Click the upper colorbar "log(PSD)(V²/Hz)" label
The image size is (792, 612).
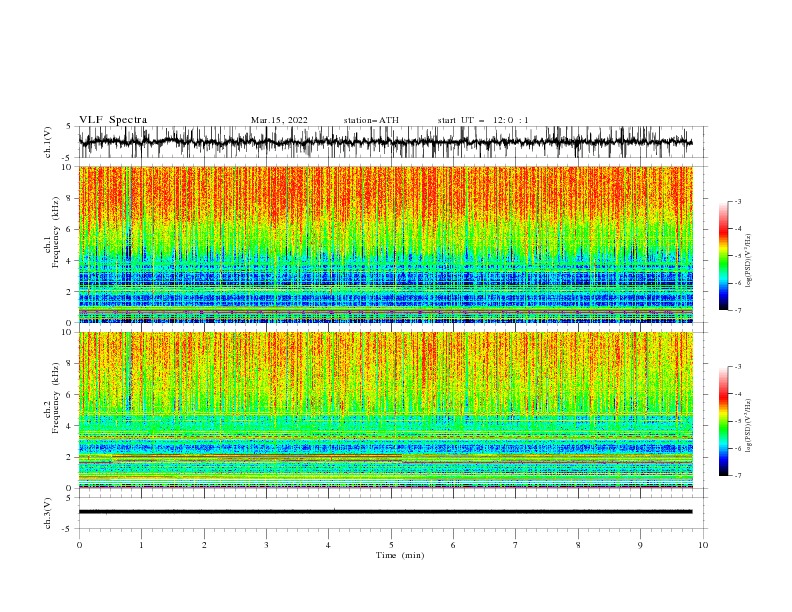pyautogui.click(x=749, y=261)
